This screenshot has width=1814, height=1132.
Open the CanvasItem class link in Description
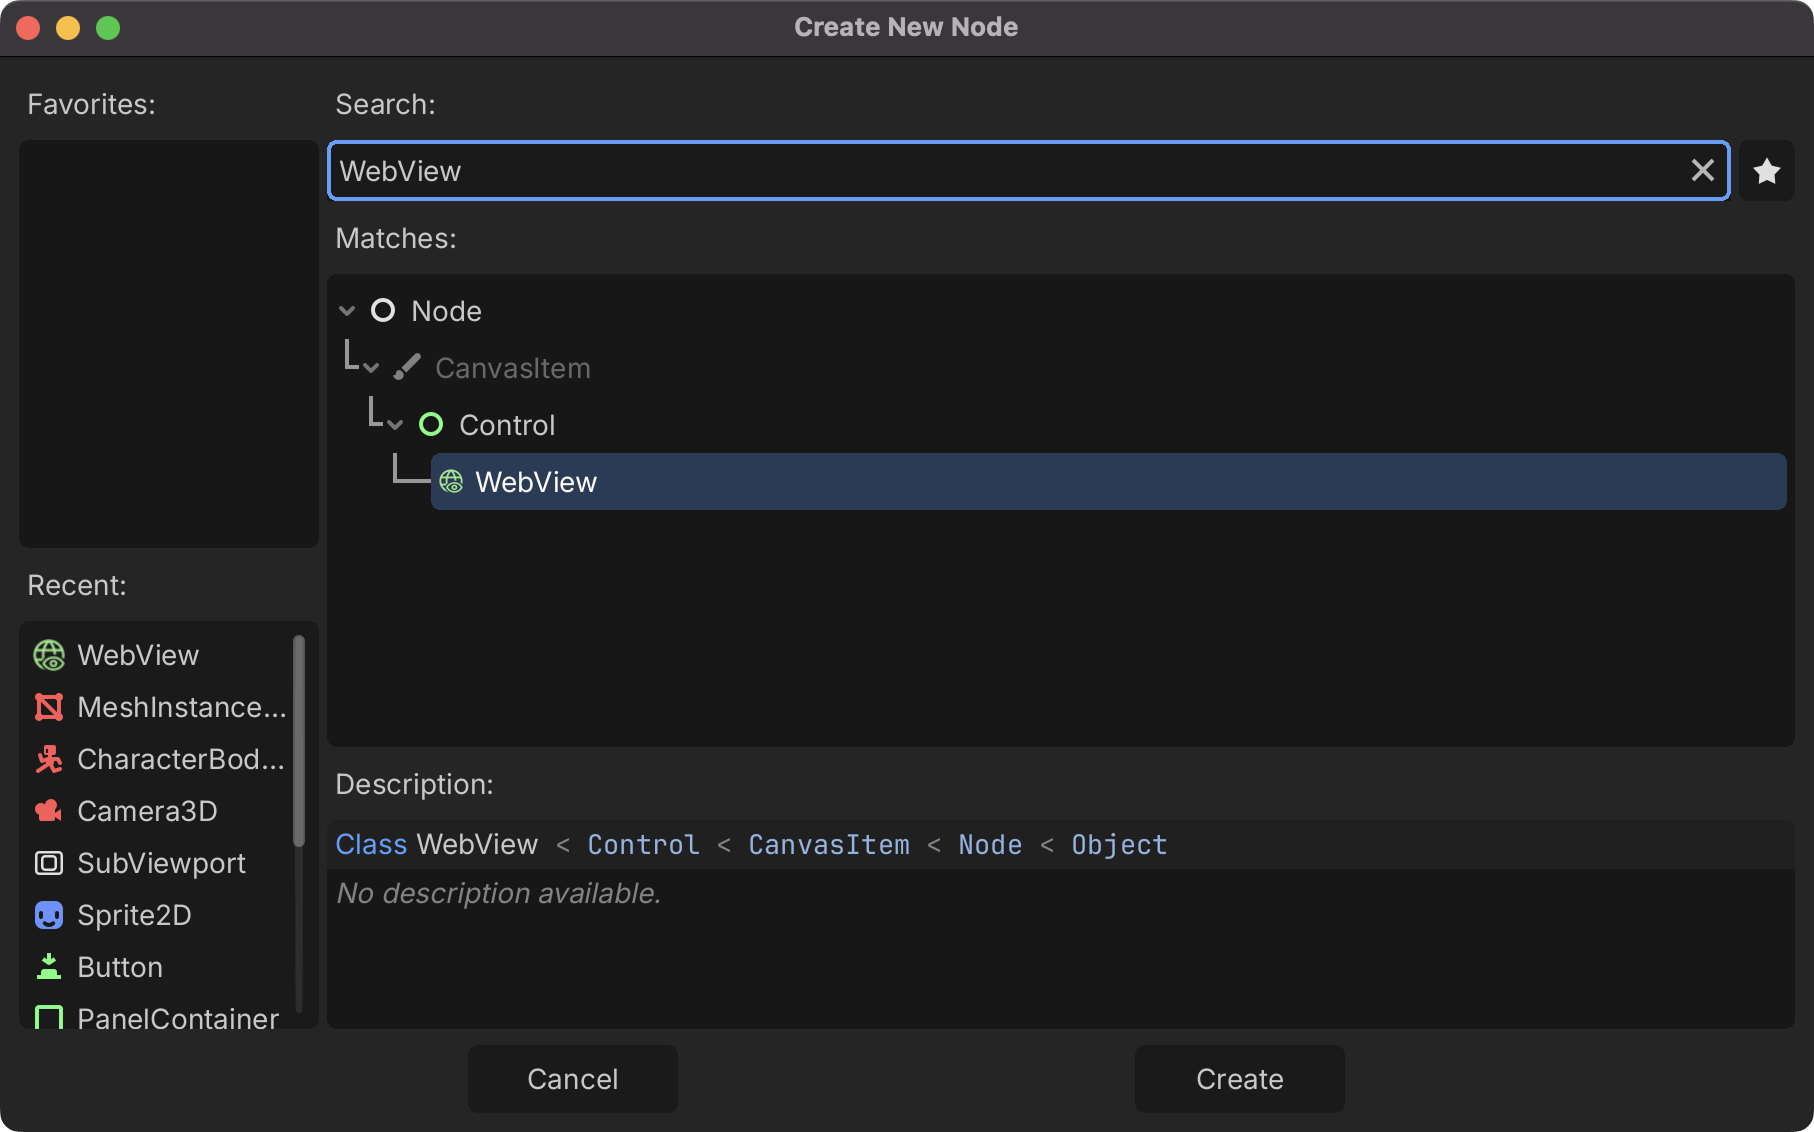pos(828,845)
